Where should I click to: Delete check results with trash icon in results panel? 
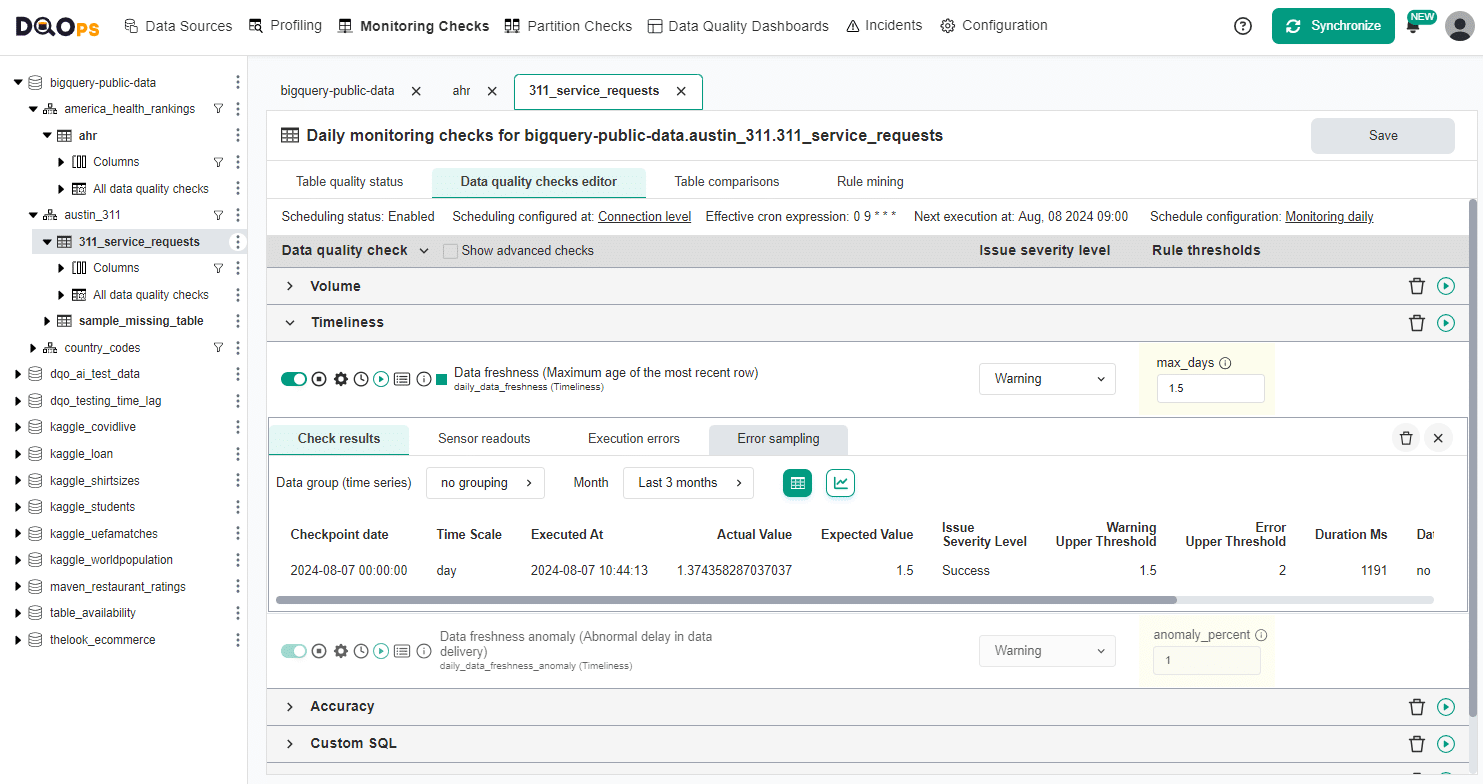point(1406,438)
